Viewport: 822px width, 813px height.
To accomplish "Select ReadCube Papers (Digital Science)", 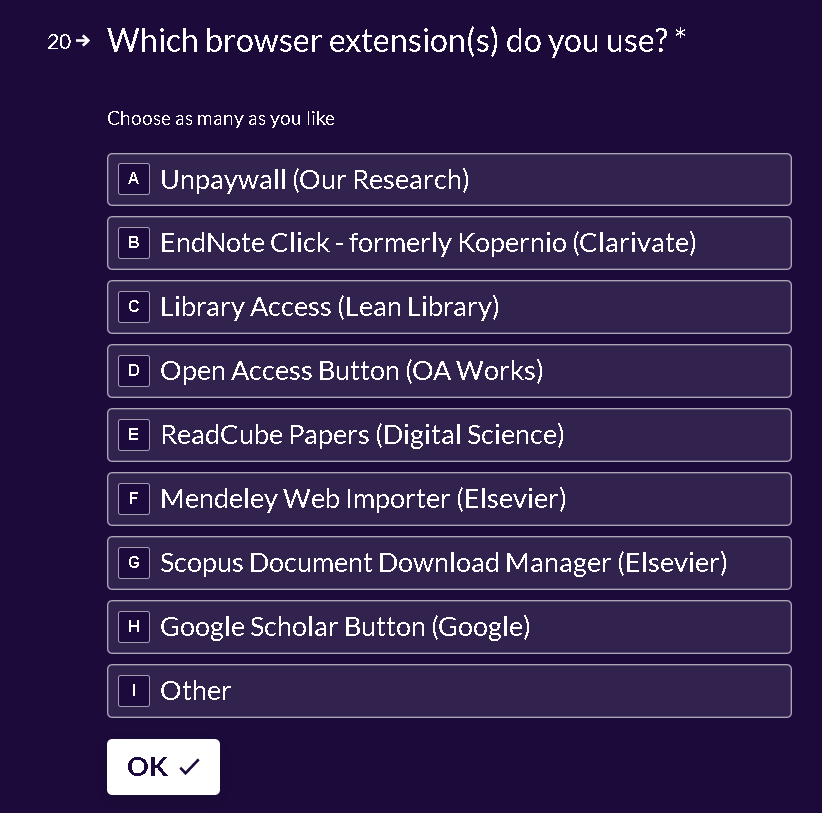I will pos(449,435).
